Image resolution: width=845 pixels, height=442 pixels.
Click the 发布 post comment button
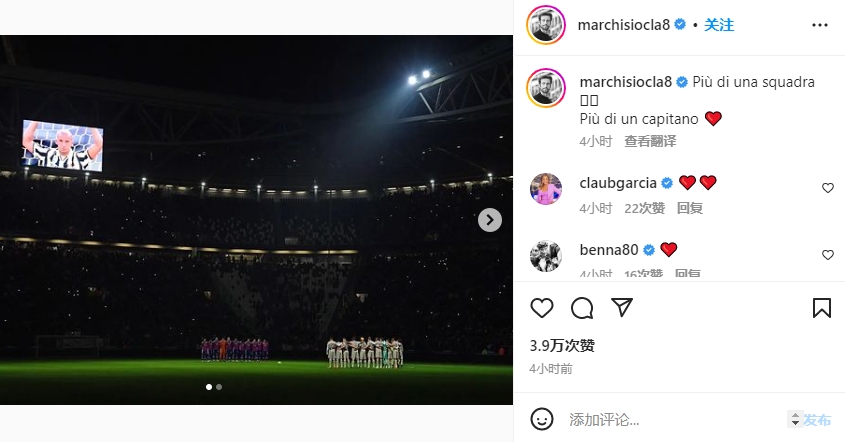[817, 419]
